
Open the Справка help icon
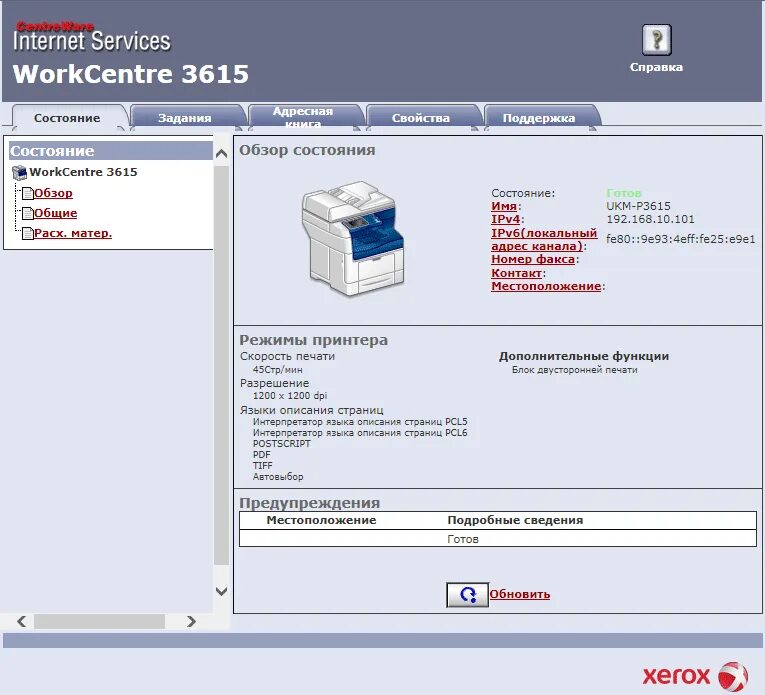tap(656, 40)
